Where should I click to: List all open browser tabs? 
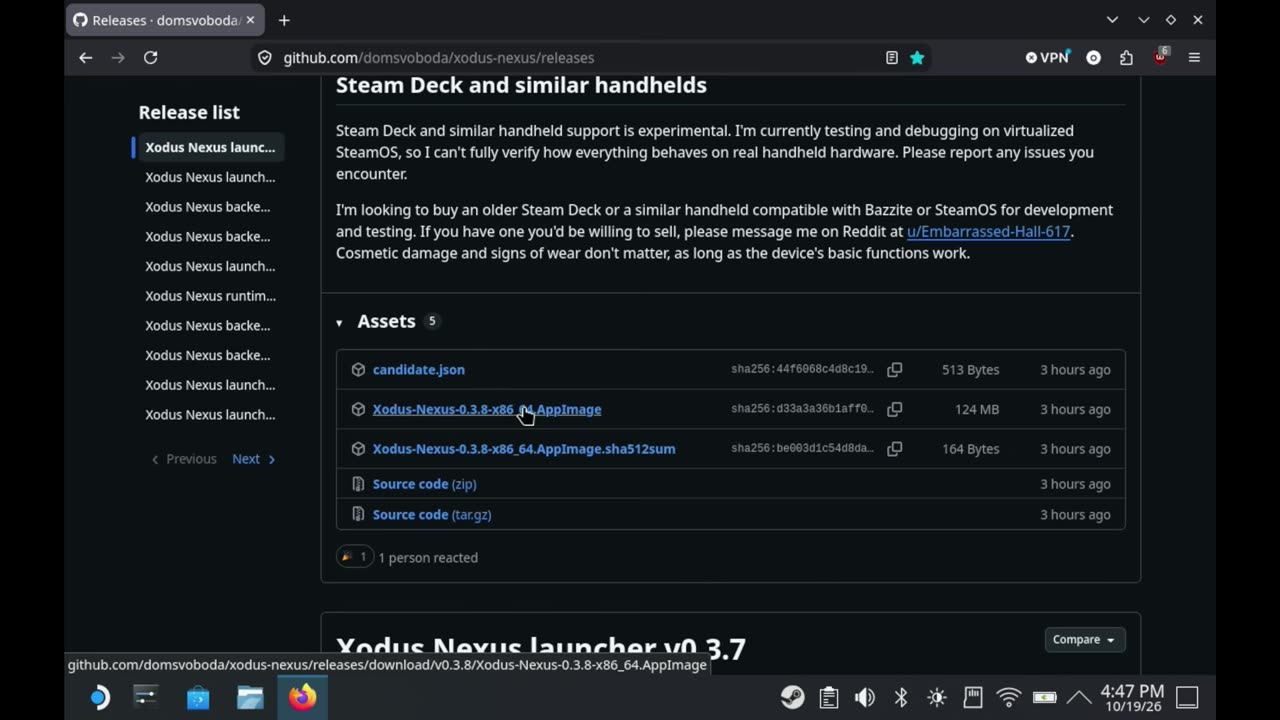pyautogui.click(x=1112, y=20)
